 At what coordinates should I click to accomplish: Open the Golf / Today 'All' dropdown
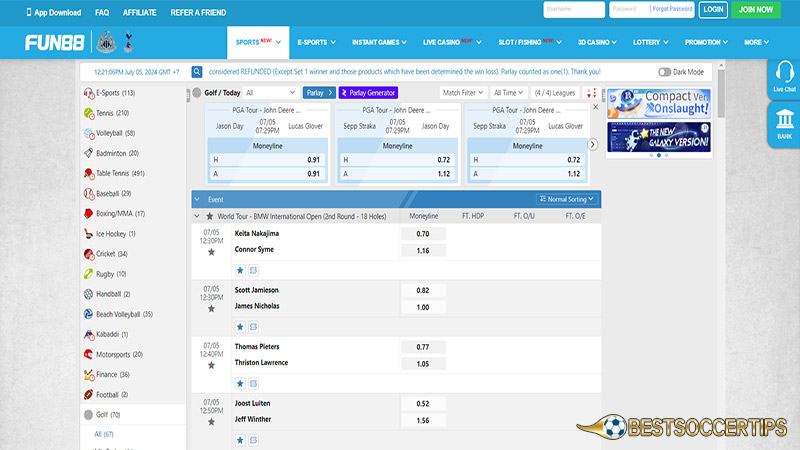[x=270, y=93]
